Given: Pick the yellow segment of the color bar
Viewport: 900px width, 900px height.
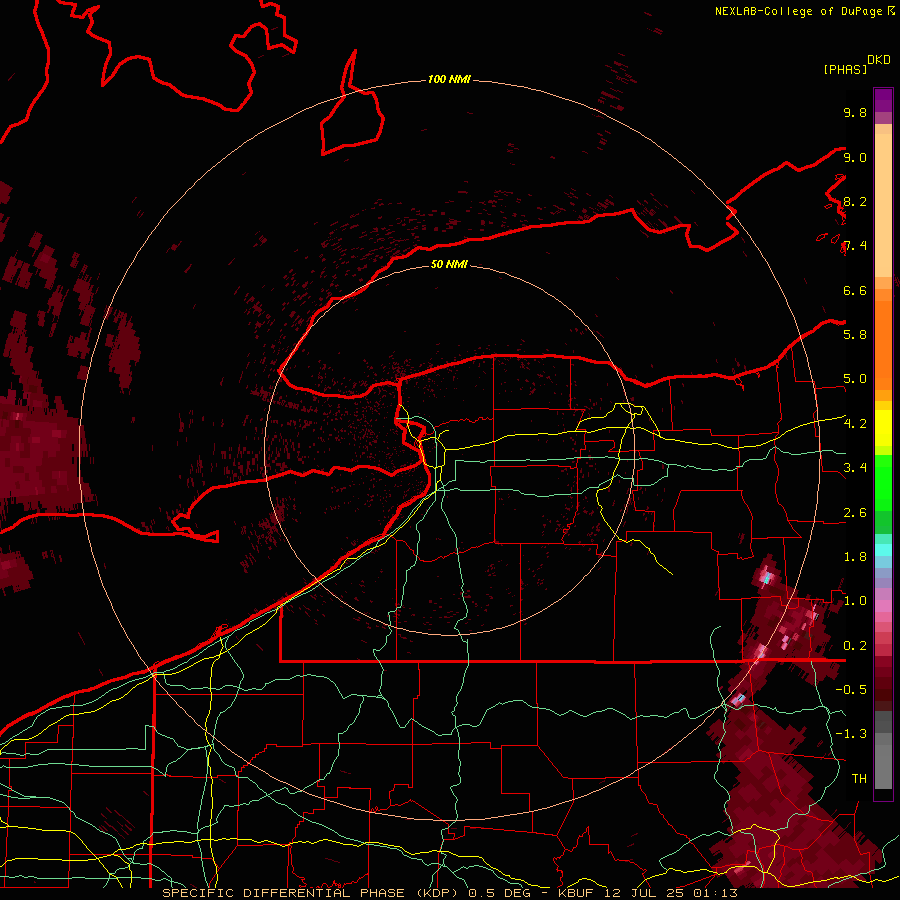Looking at the screenshot, I should coord(883,428).
